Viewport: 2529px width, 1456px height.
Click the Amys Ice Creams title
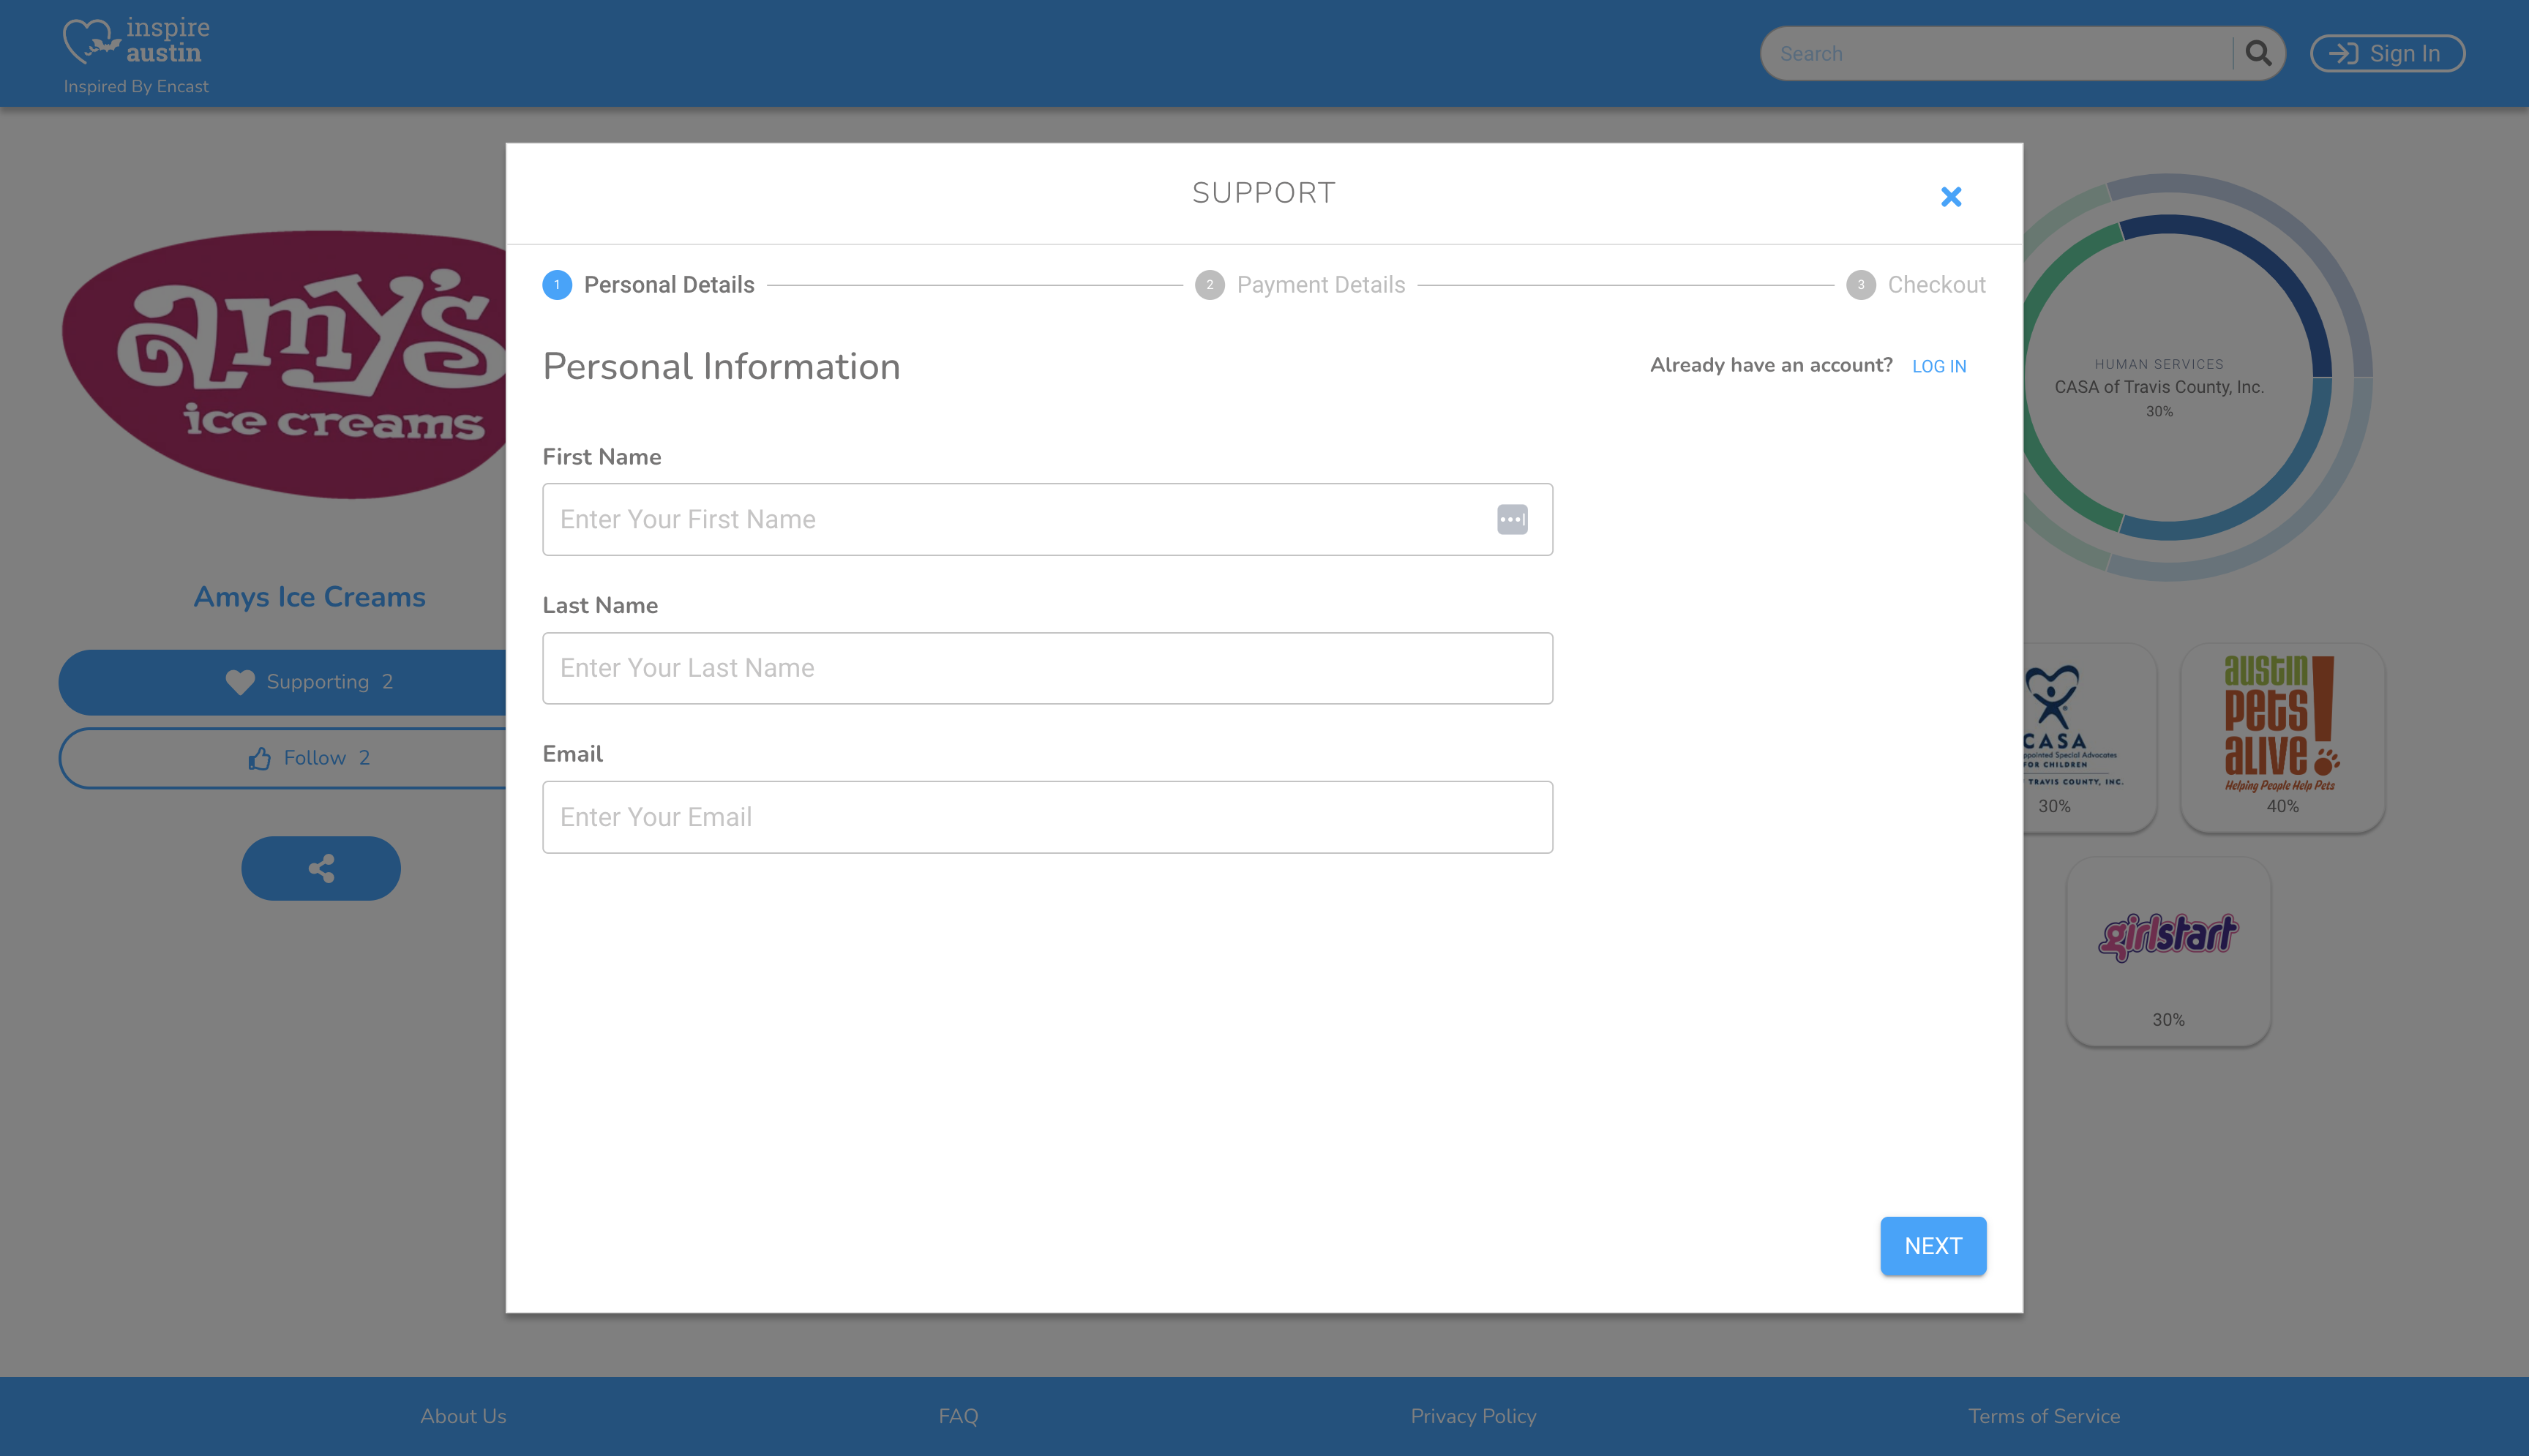tap(309, 597)
